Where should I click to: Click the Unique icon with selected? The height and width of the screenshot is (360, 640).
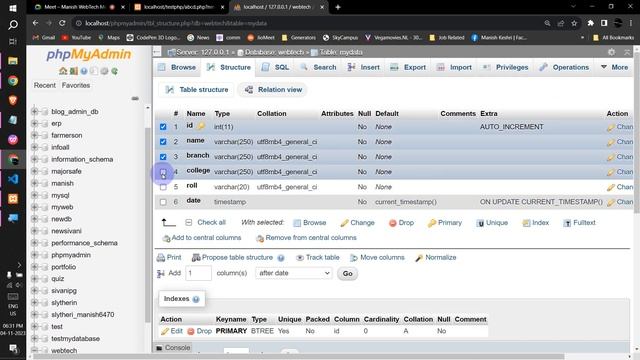click(480, 223)
